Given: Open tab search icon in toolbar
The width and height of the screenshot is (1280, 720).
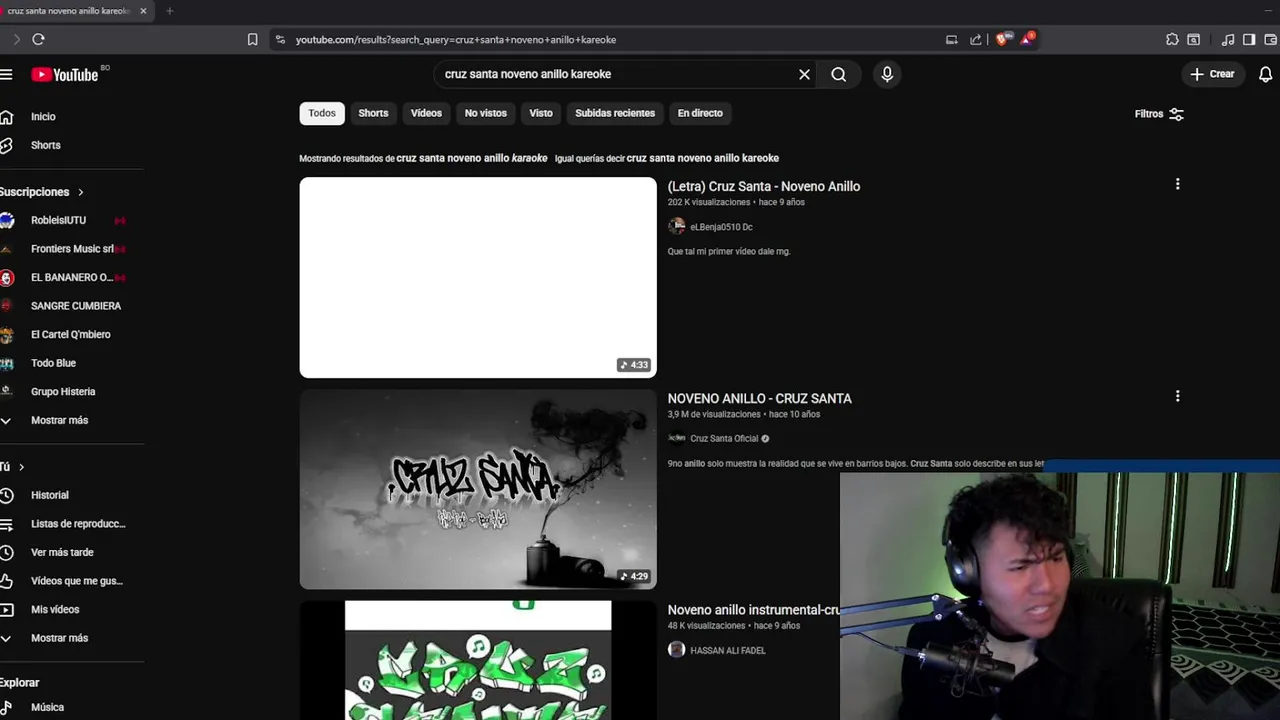Looking at the screenshot, I should tap(1193, 40).
